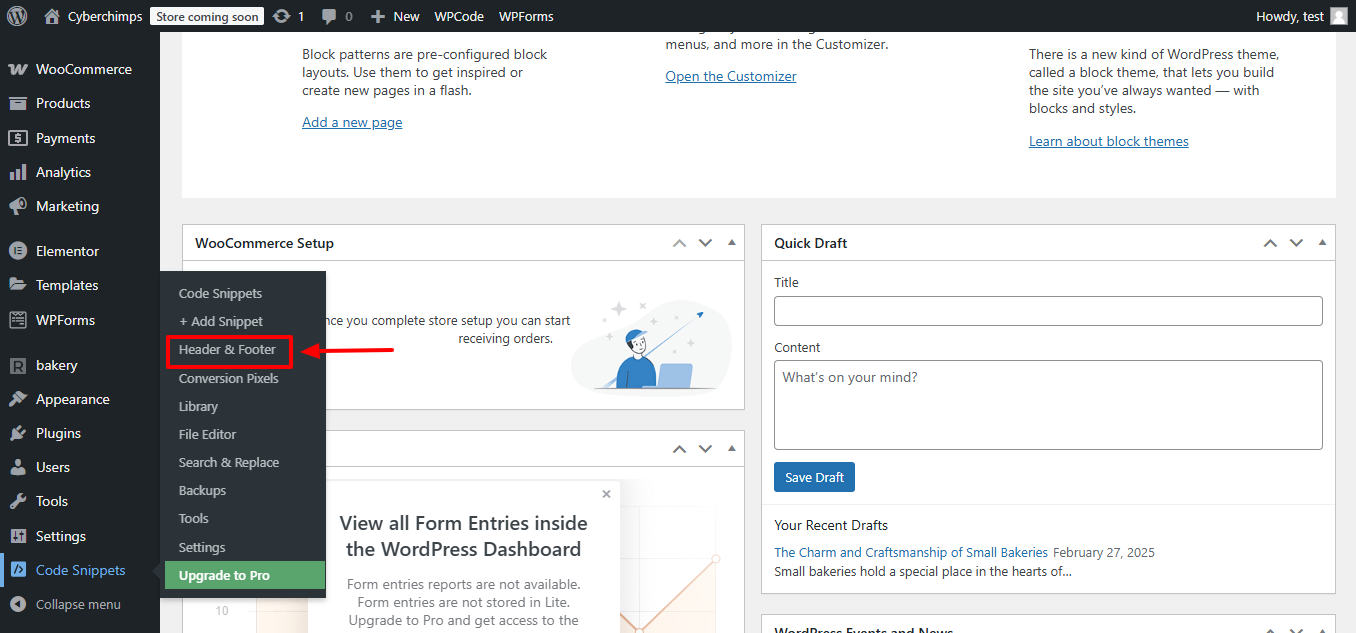Open Appearance menu label in sidebar
1356x633 pixels.
tap(73, 399)
